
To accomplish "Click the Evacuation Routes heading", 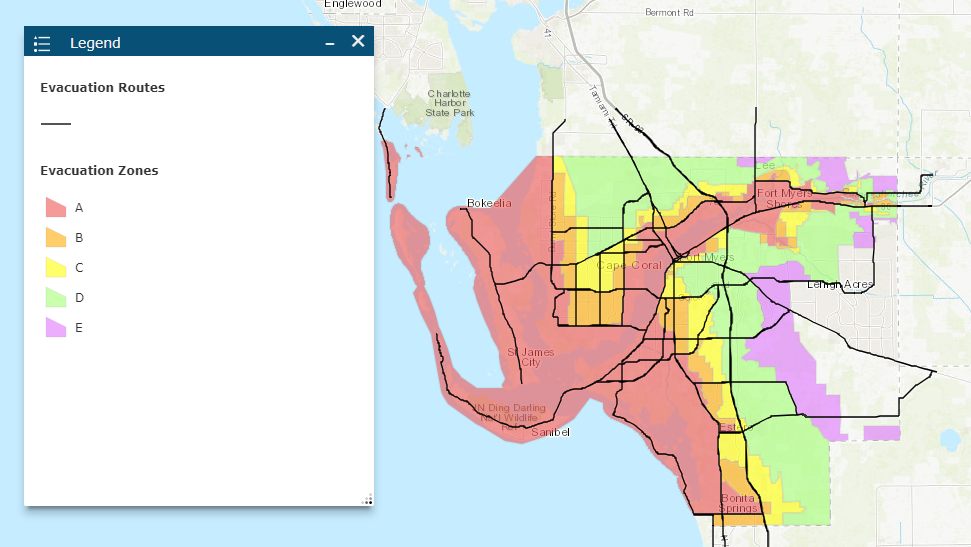I will coord(102,88).
